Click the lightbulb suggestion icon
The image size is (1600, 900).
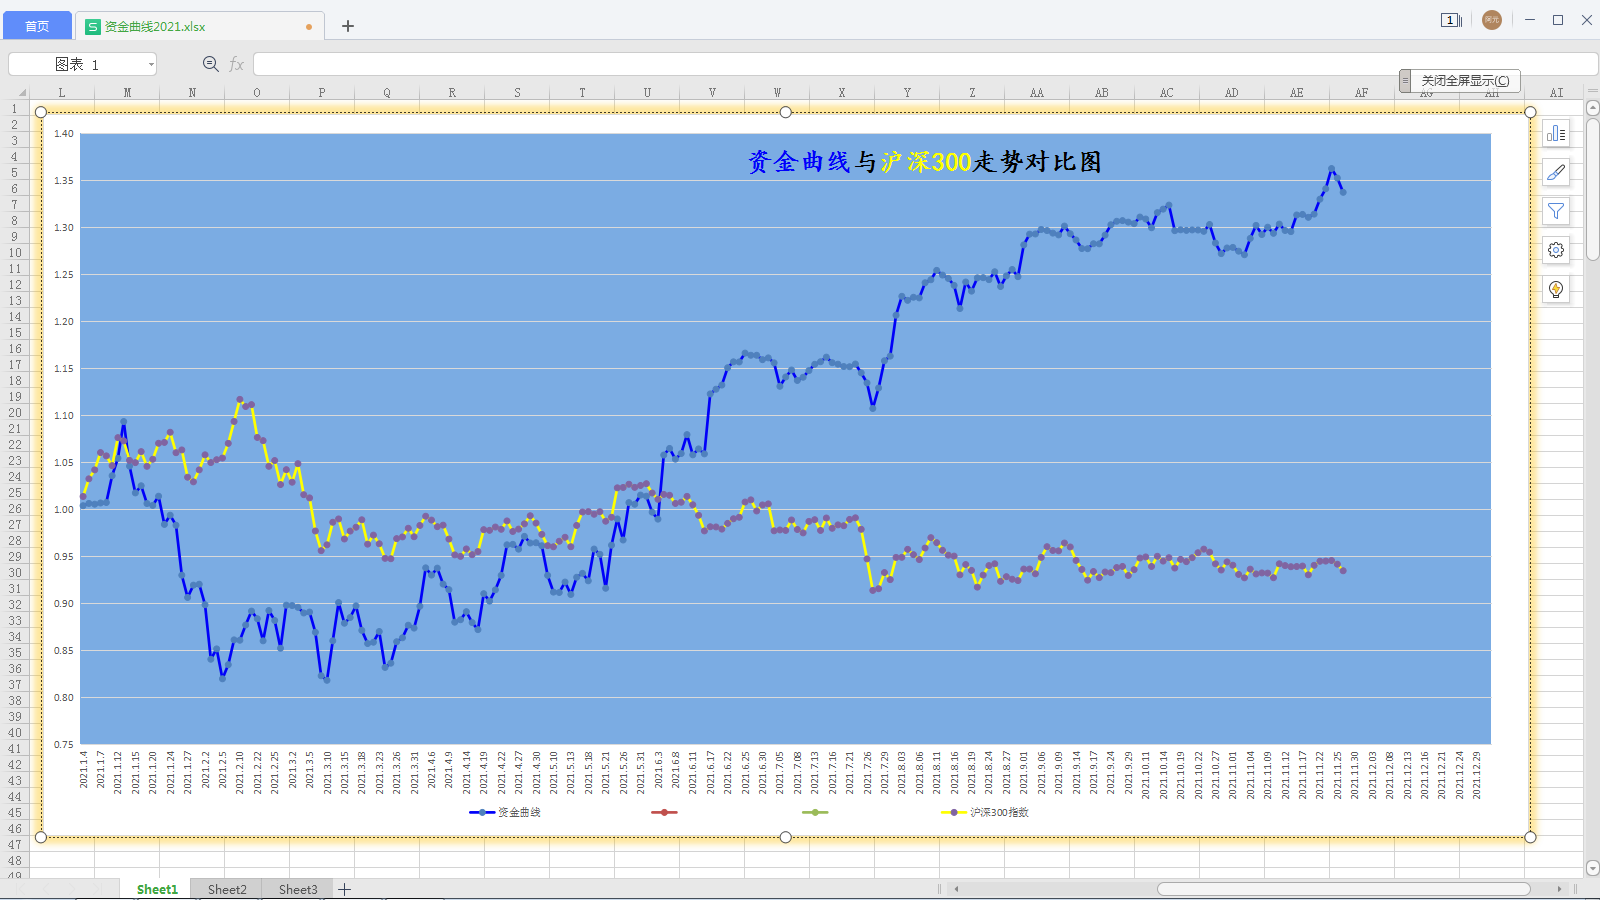click(1556, 290)
